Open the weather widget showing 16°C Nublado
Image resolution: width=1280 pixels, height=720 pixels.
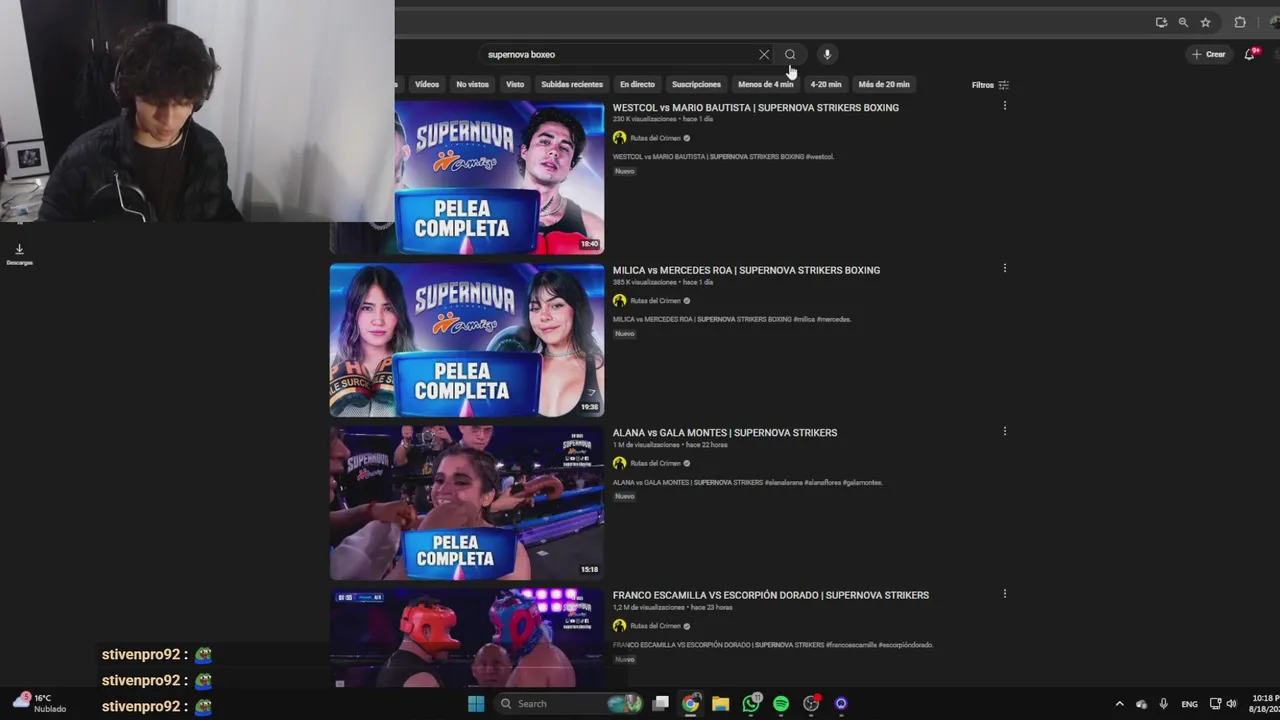click(38, 703)
